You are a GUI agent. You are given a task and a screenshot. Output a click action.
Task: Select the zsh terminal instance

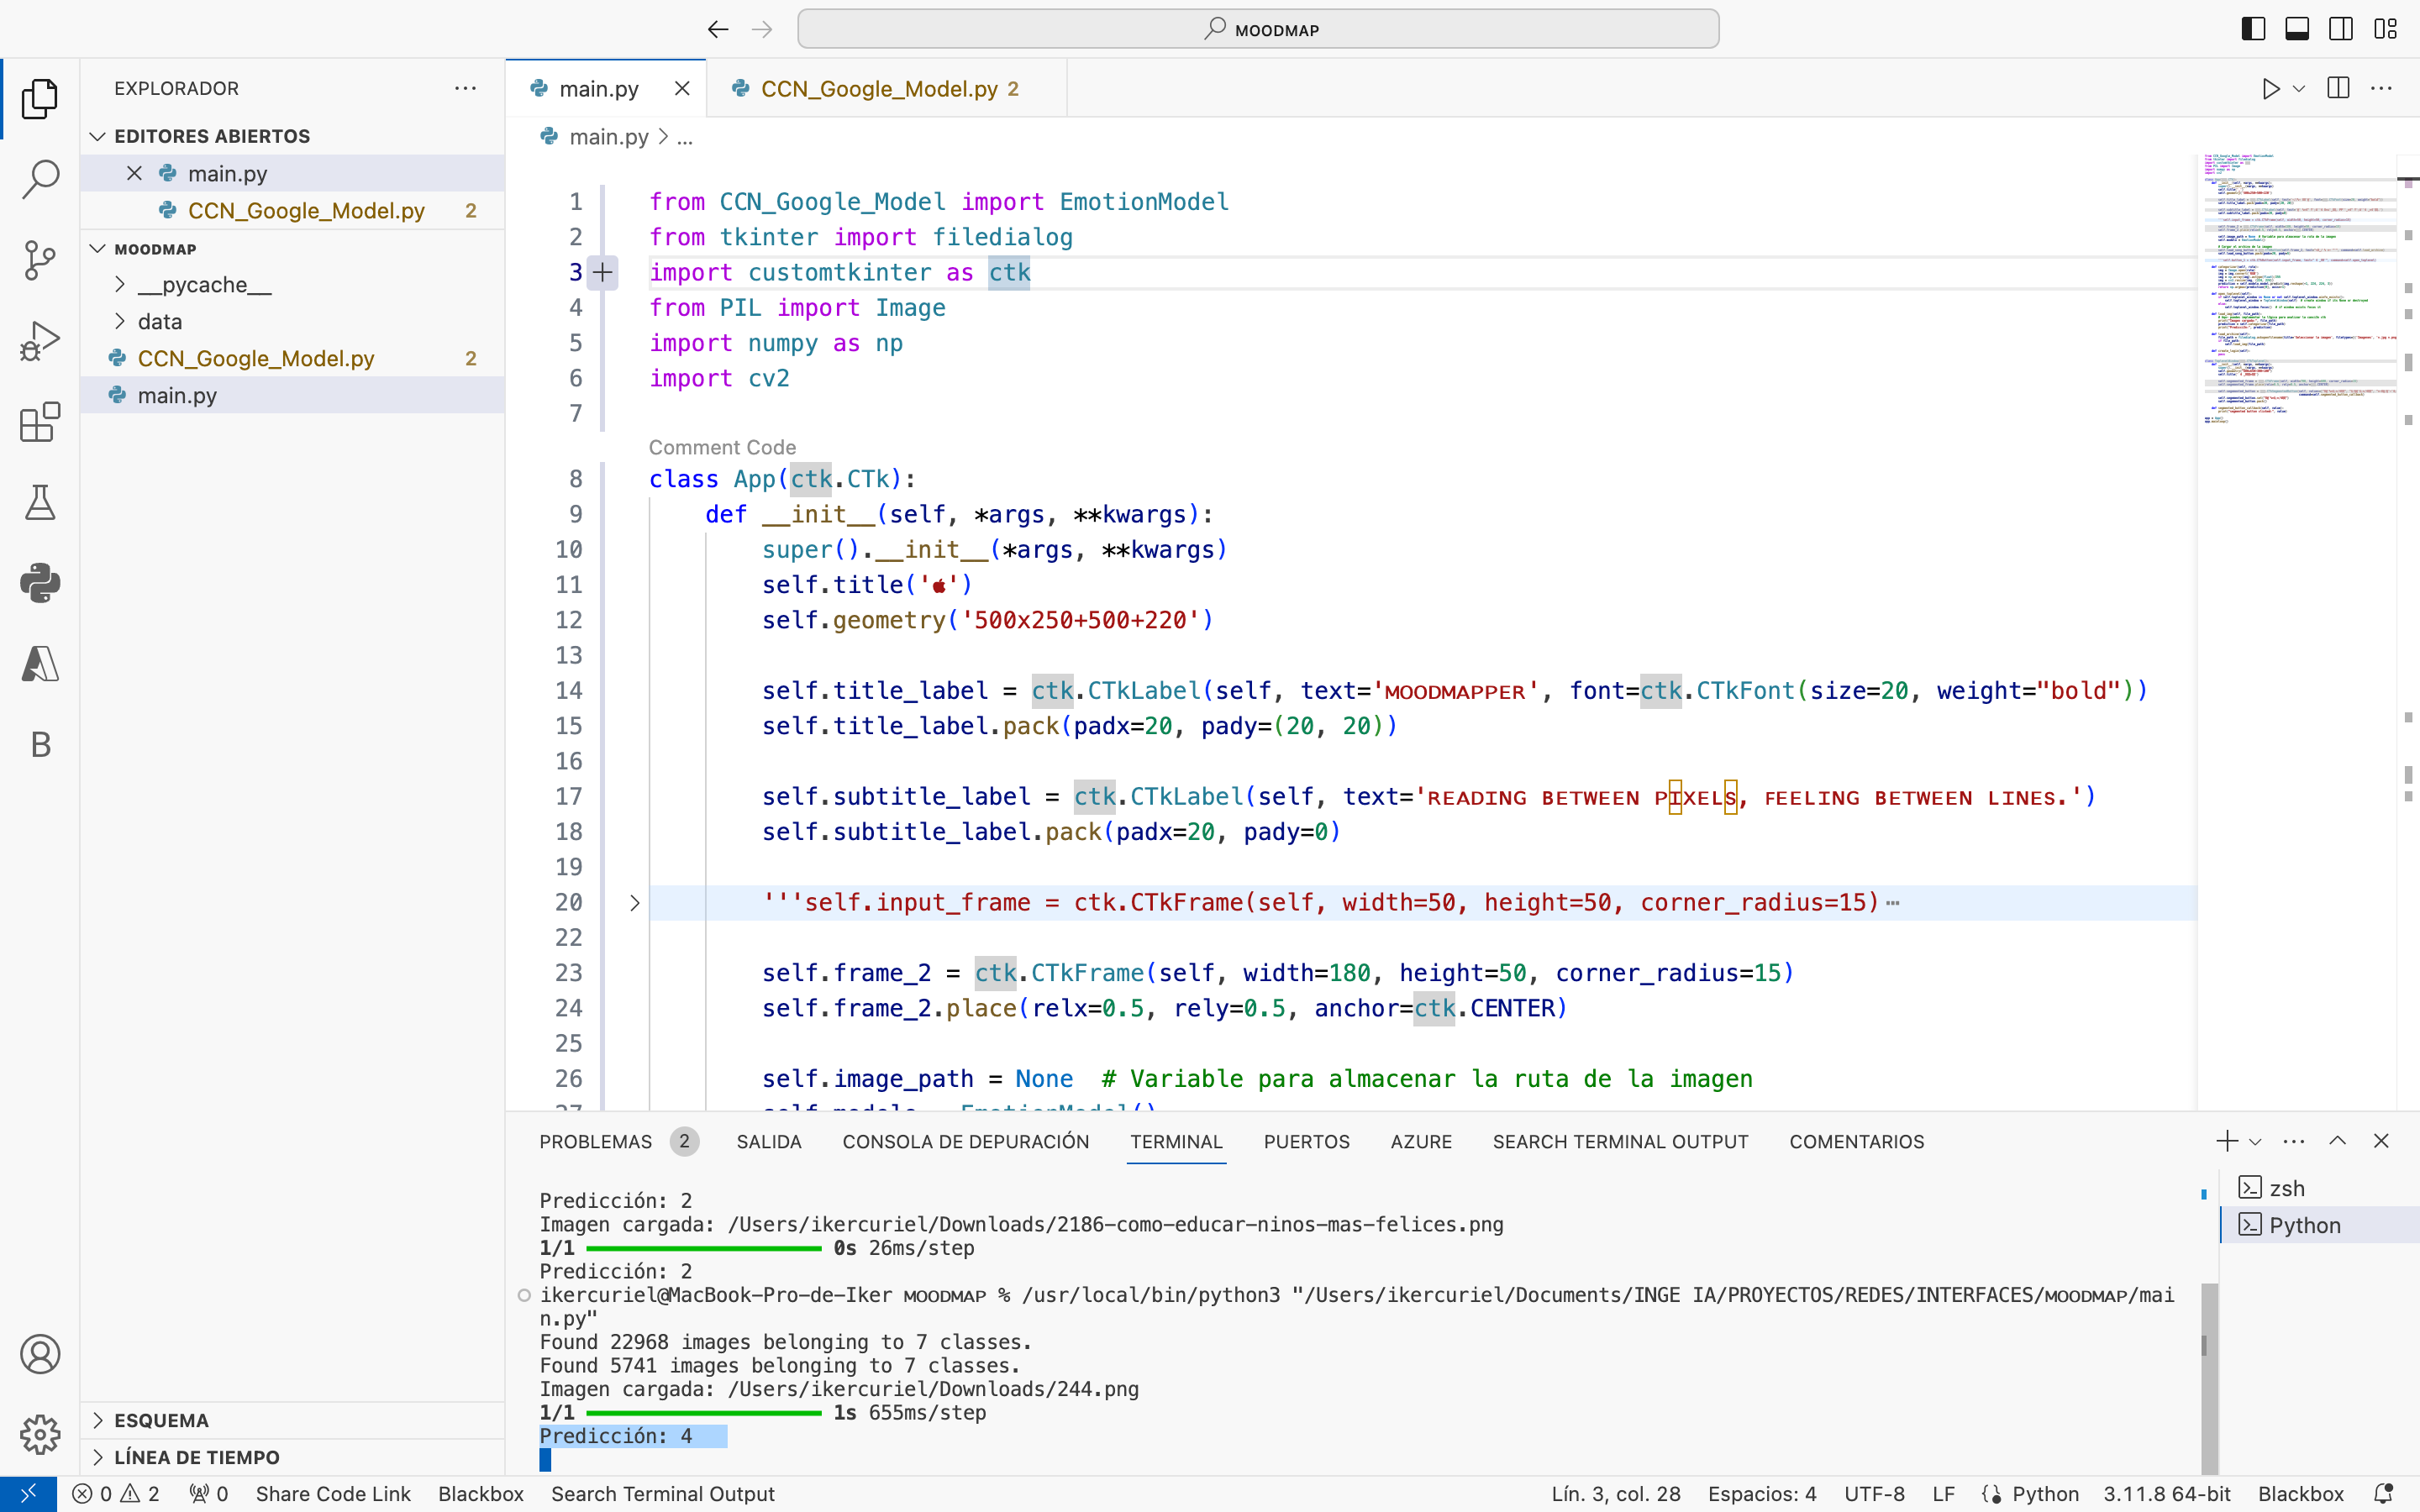point(2320,1188)
